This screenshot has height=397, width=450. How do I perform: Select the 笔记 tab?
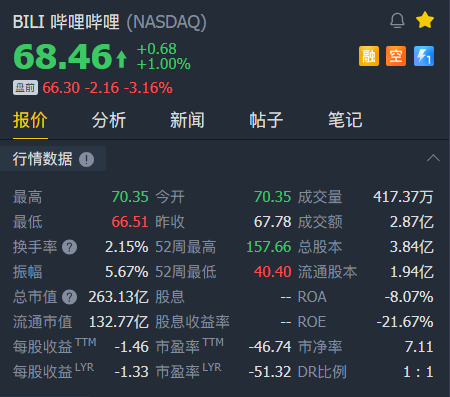click(x=345, y=120)
